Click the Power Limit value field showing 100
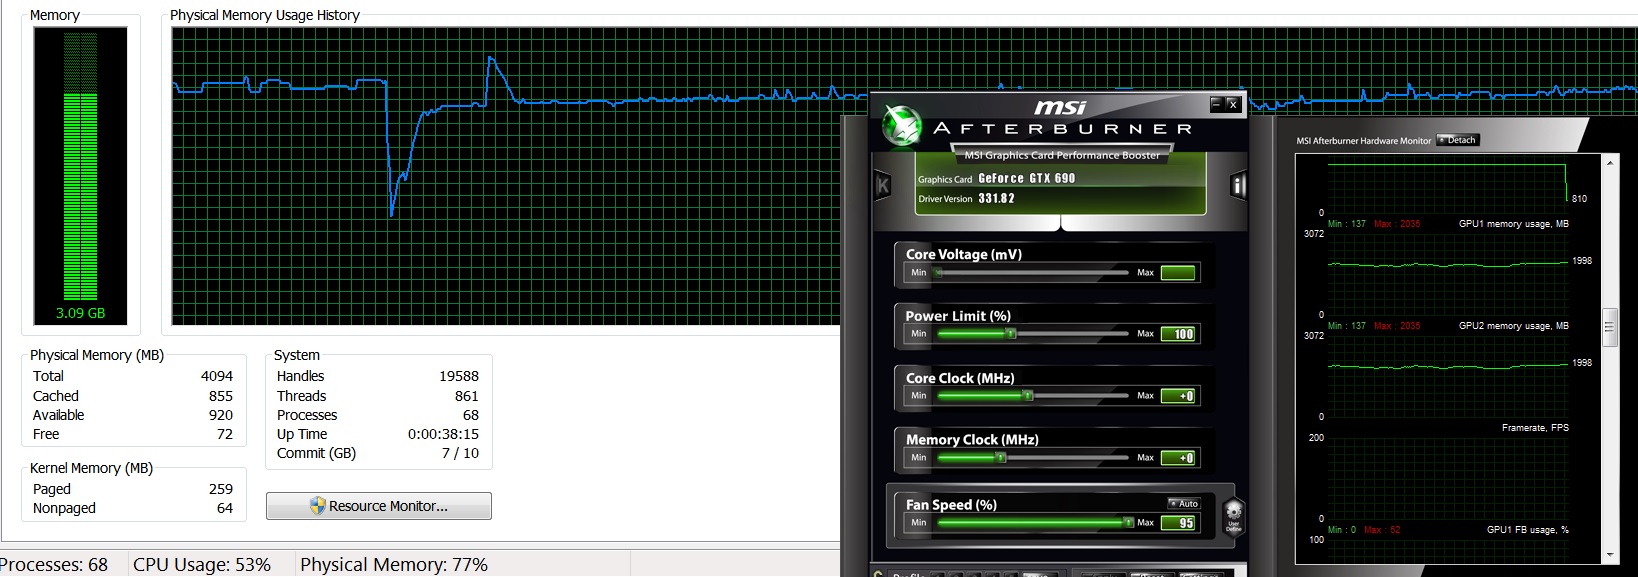This screenshot has width=1638, height=577. (1178, 334)
